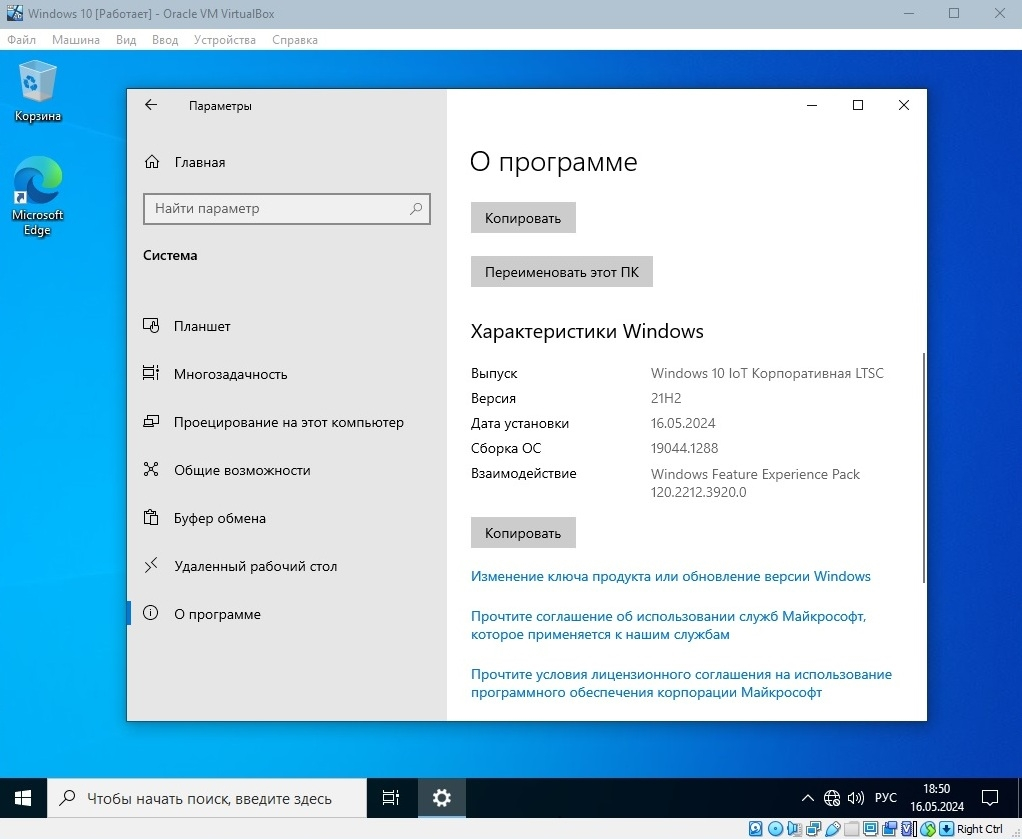Viewport: 1022px width, 839px height.
Task: Click Копировать below Windows characteristics
Action: [523, 533]
